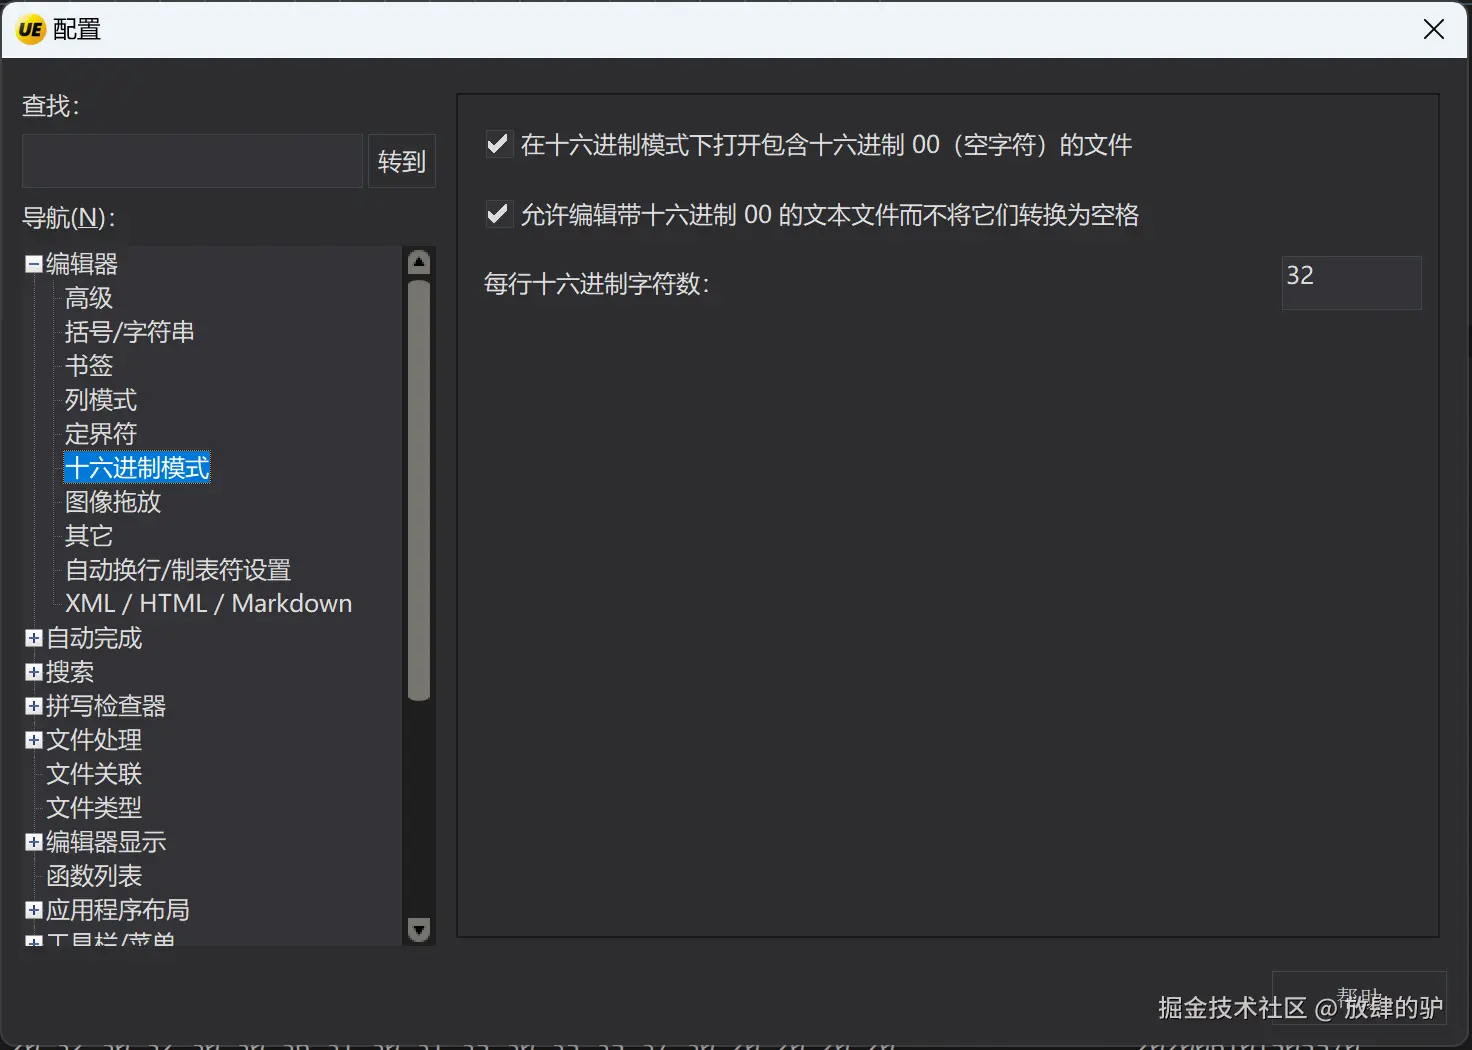Click the 帮助 button at bottom
Image resolution: width=1472 pixels, height=1050 pixels.
(x=1359, y=997)
